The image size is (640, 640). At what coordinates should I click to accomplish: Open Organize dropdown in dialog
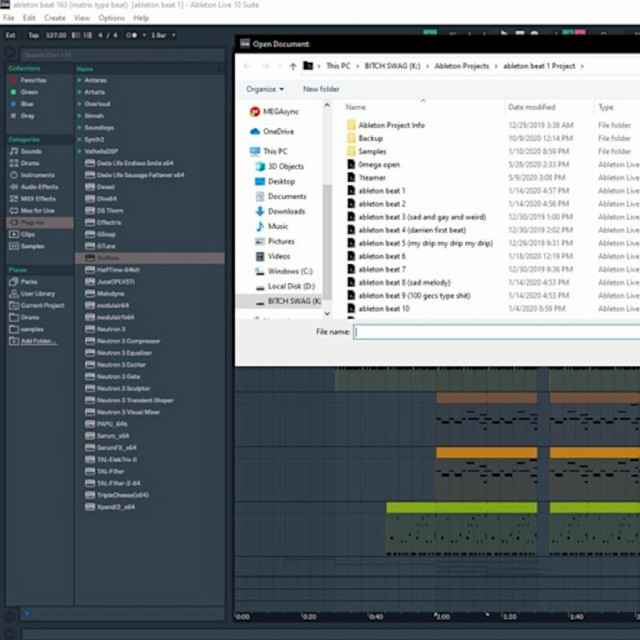pyautogui.click(x=265, y=89)
